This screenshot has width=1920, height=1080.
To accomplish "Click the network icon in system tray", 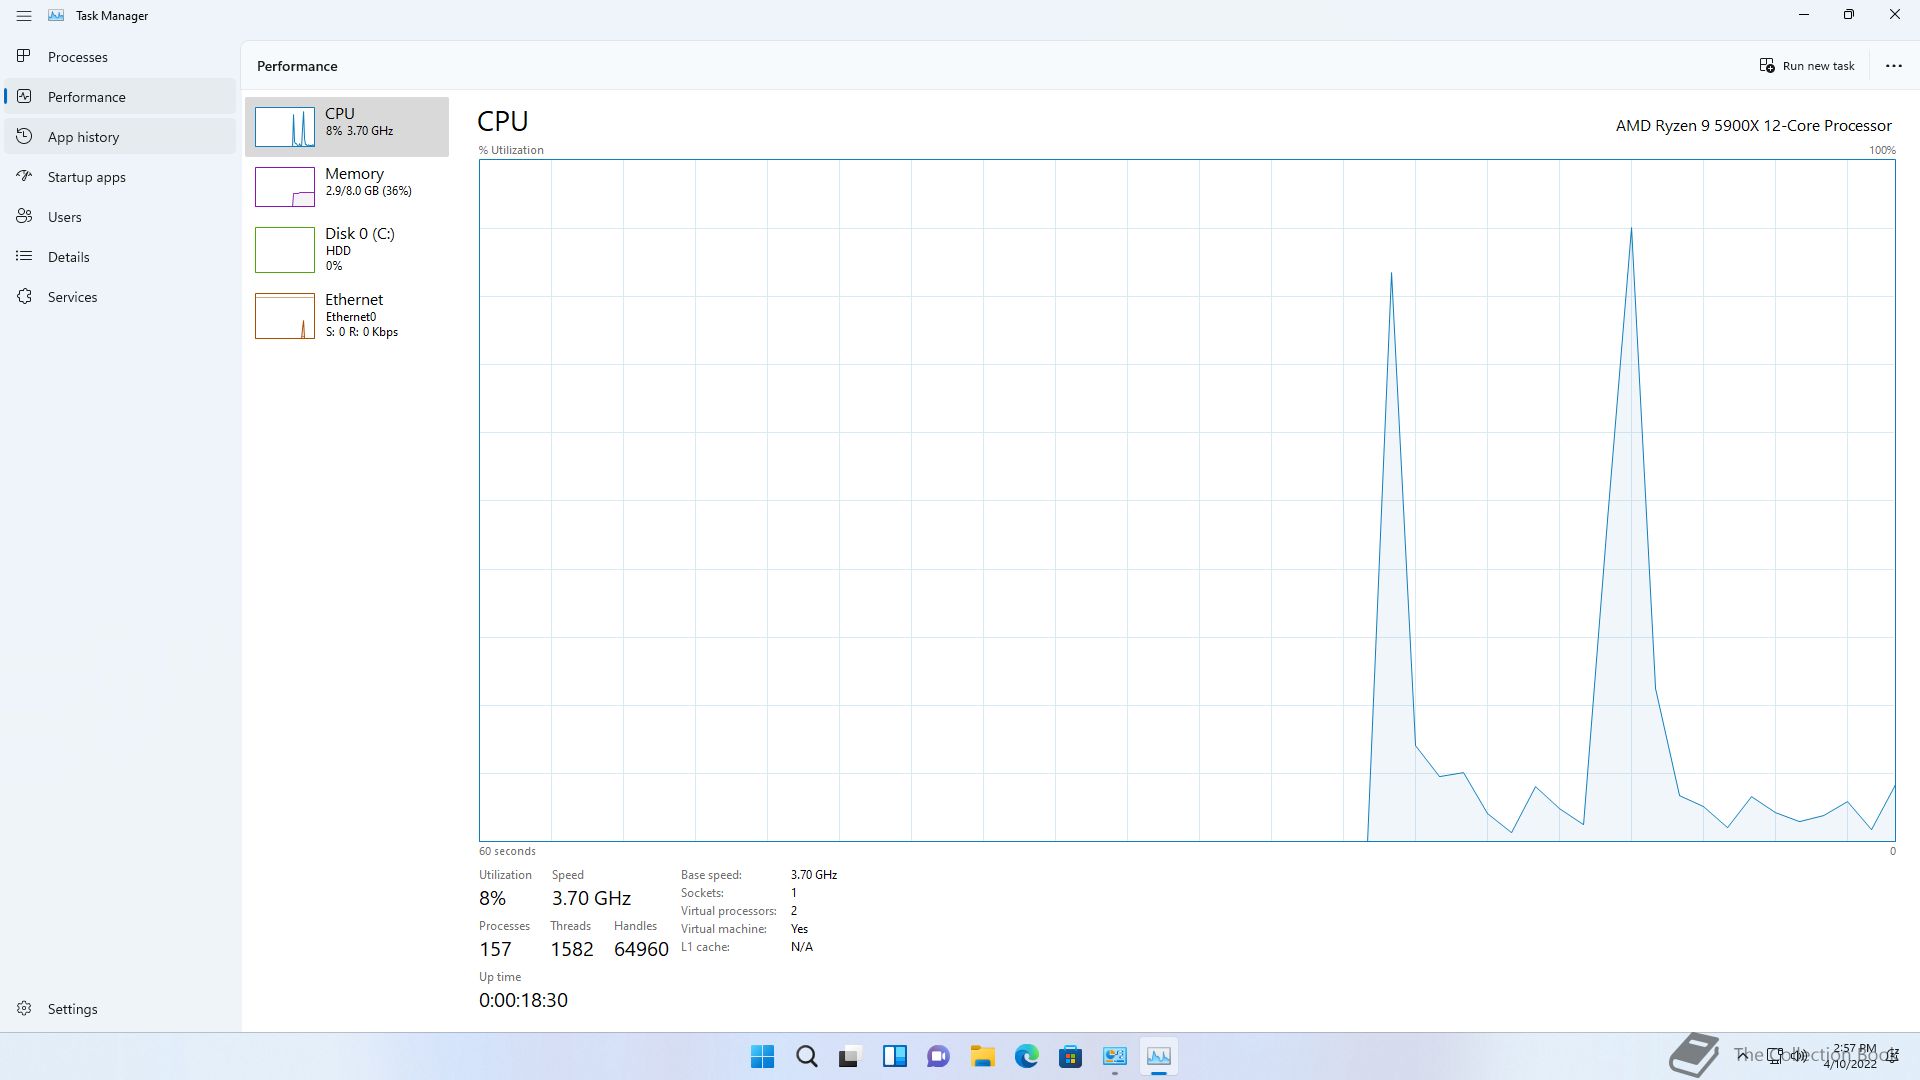I will pyautogui.click(x=1775, y=1056).
